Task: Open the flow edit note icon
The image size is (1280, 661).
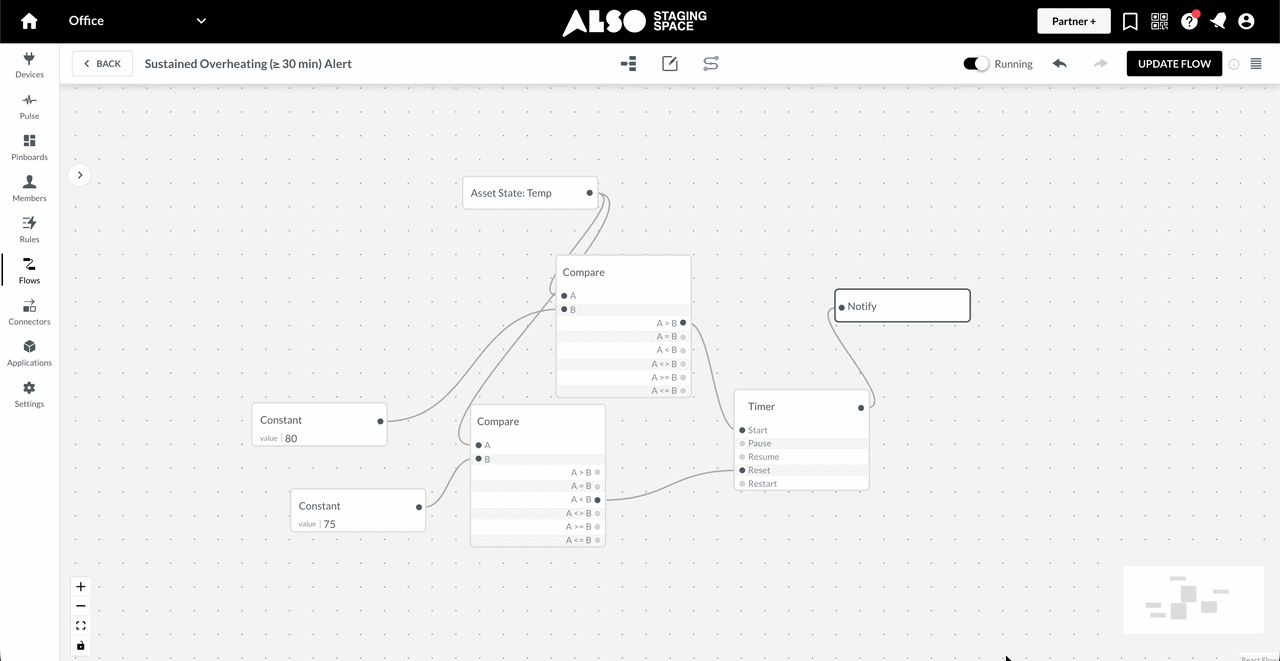Action: click(670, 64)
